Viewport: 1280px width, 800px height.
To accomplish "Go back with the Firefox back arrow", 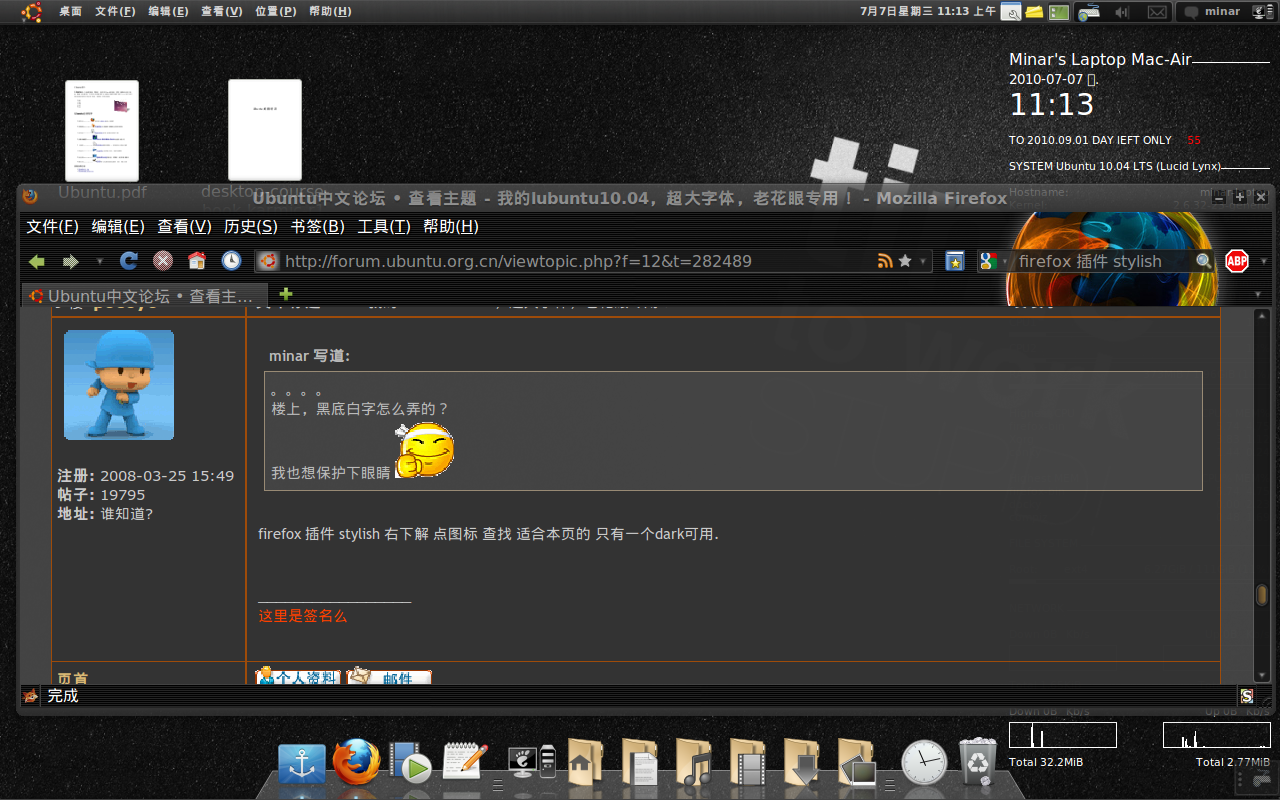I will [37, 261].
